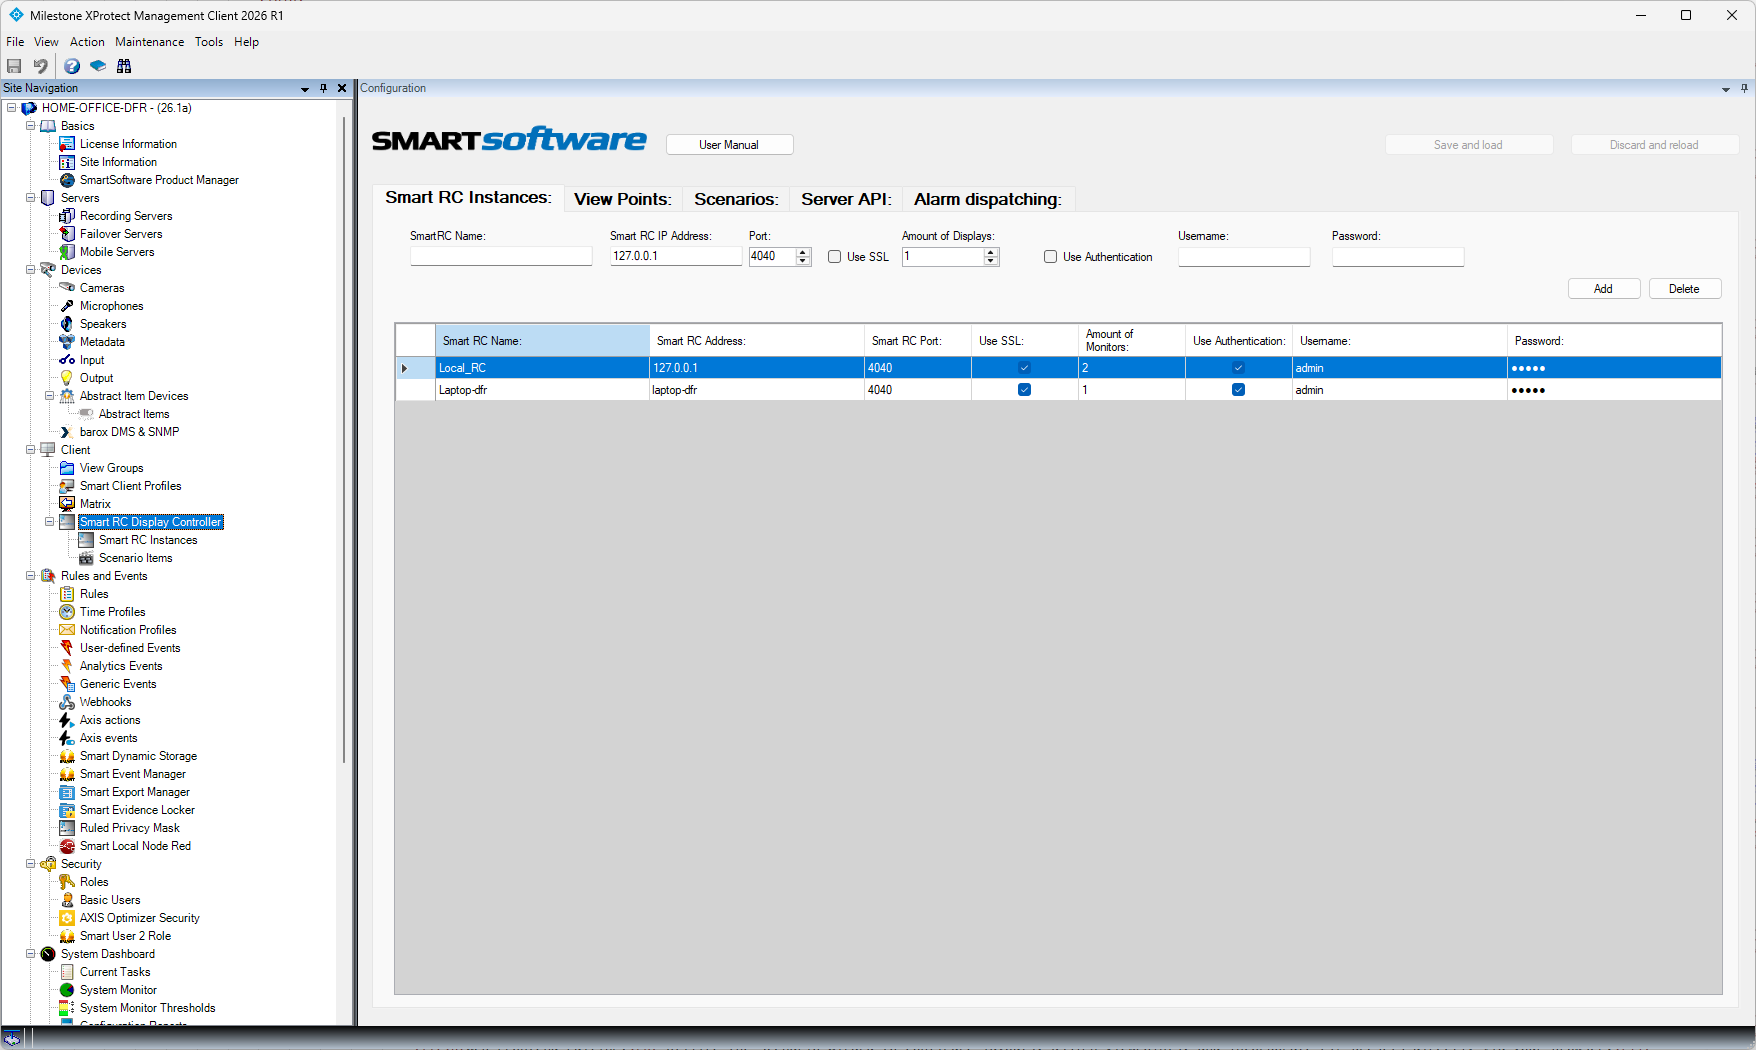The image size is (1756, 1050).
Task: Focus the Username input field
Action: coord(1244,257)
